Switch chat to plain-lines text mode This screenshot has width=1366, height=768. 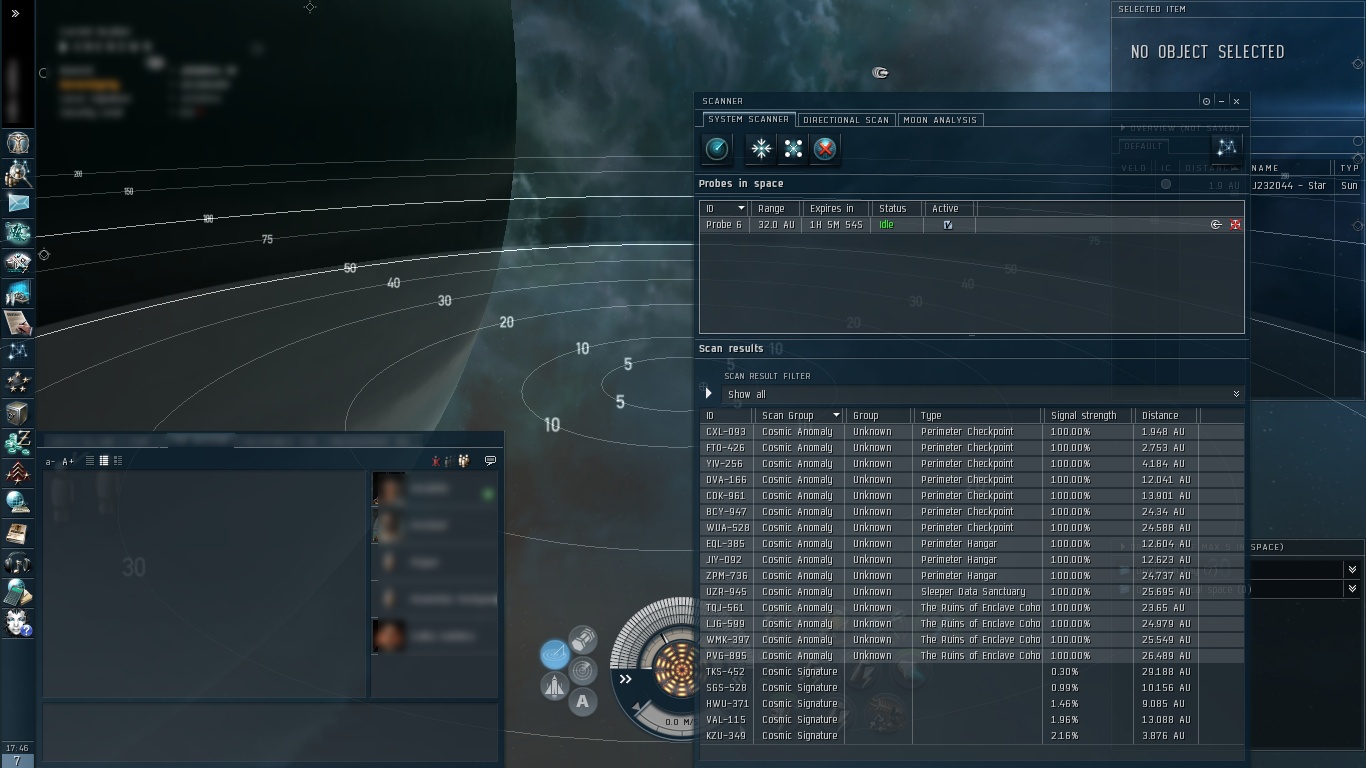89,461
